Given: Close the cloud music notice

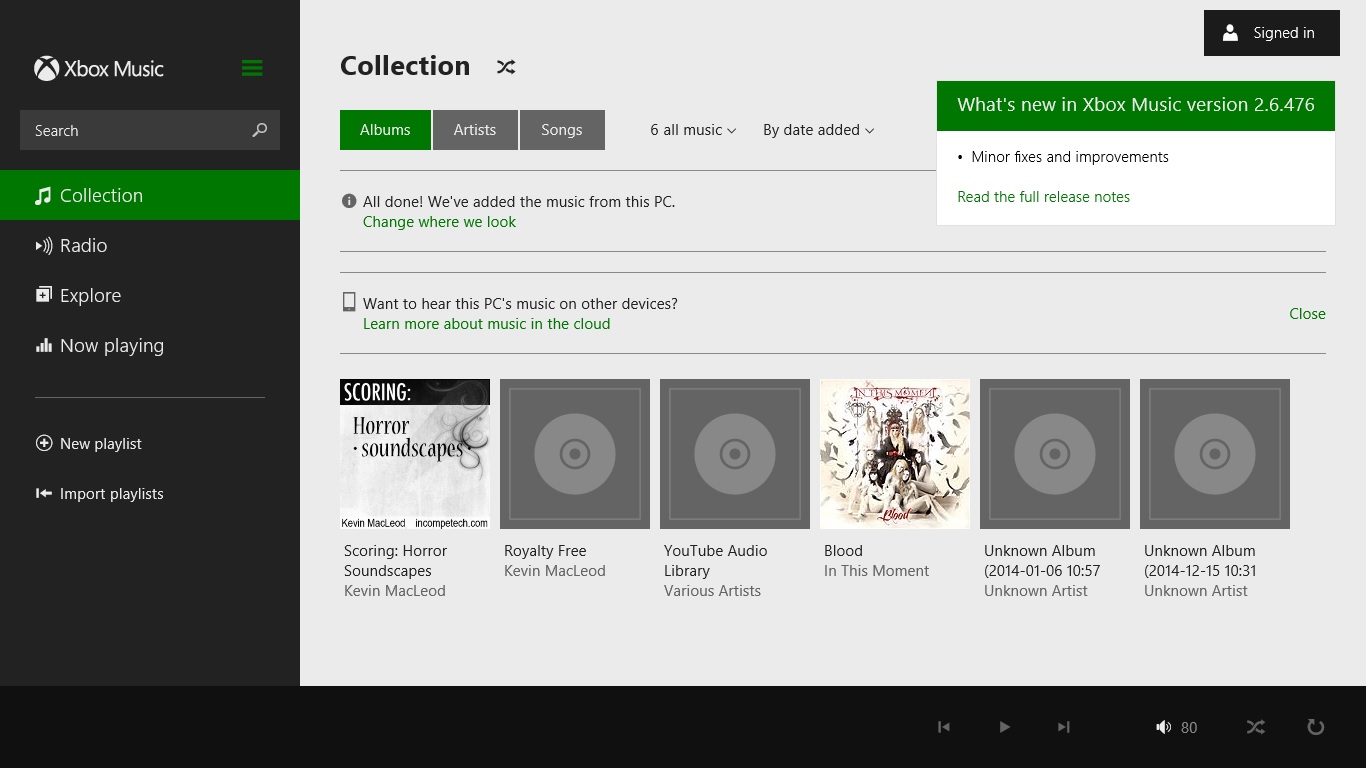Looking at the screenshot, I should 1307,313.
